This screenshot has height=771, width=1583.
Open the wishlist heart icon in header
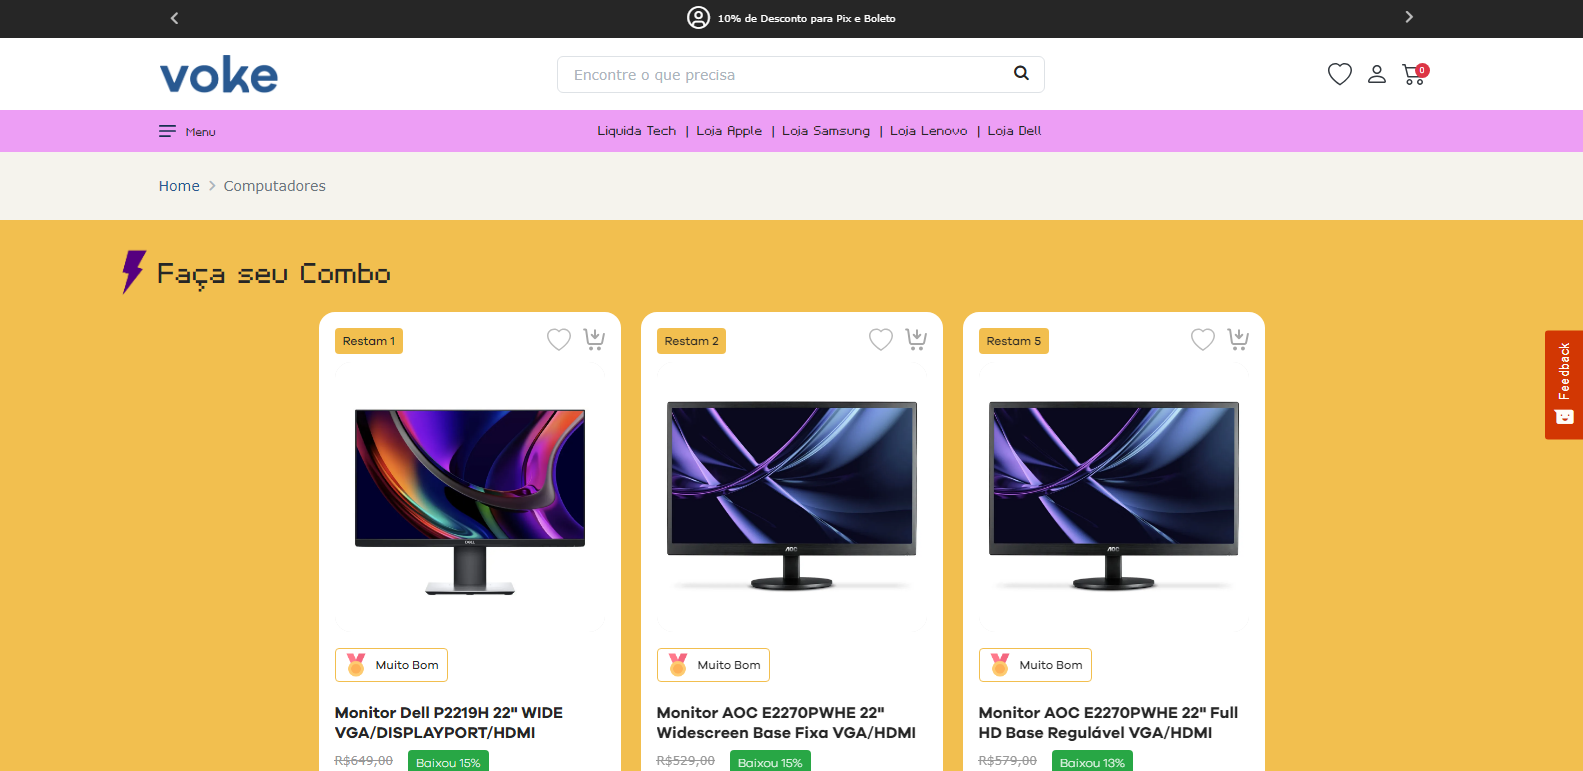click(x=1340, y=74)
